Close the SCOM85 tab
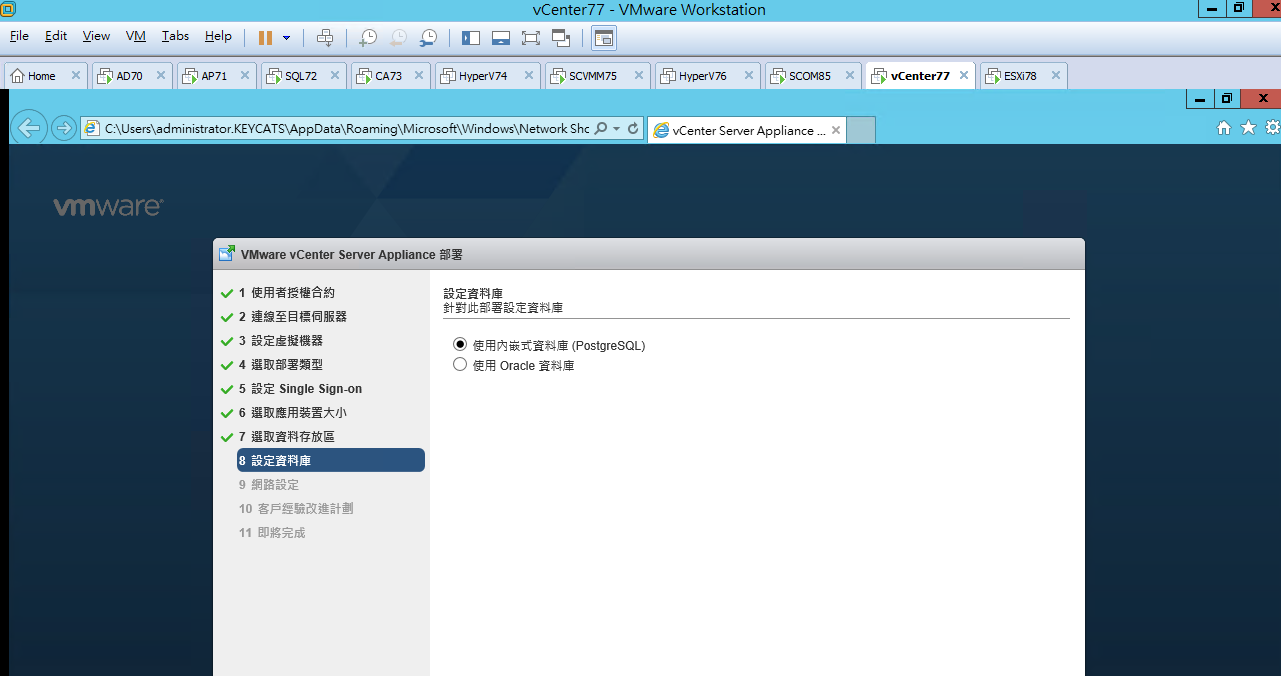Image resolution: width=1281 pixels, height=676 pixels. click(849, 75)
